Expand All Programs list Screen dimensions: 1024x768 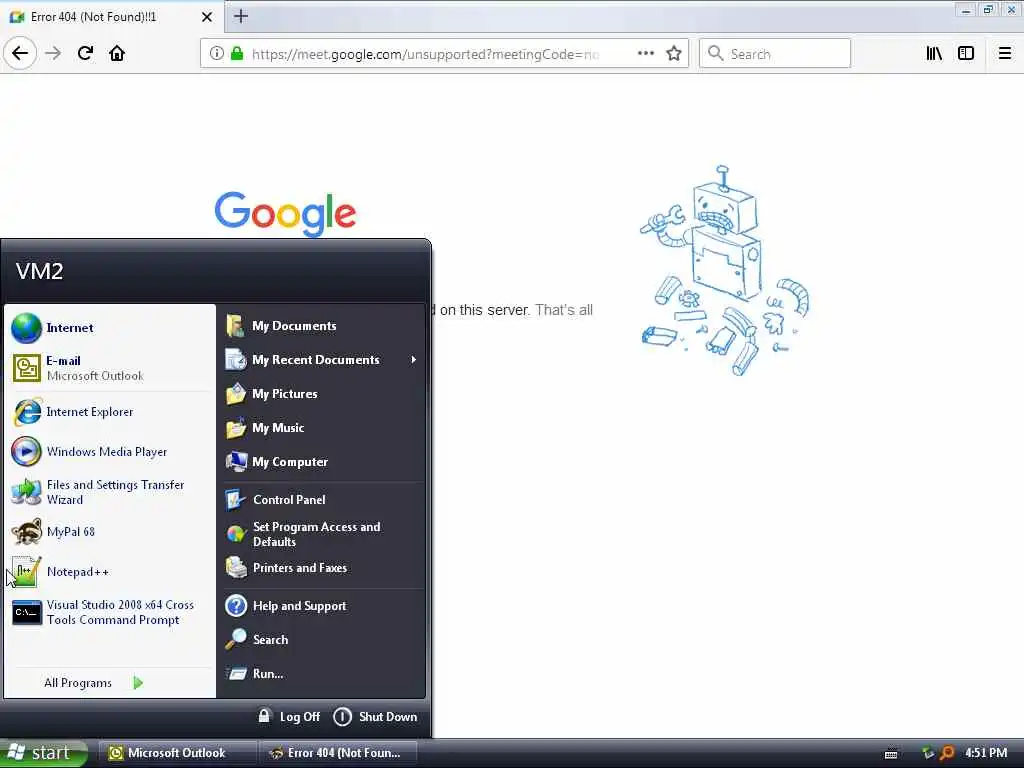click(93, 683)
